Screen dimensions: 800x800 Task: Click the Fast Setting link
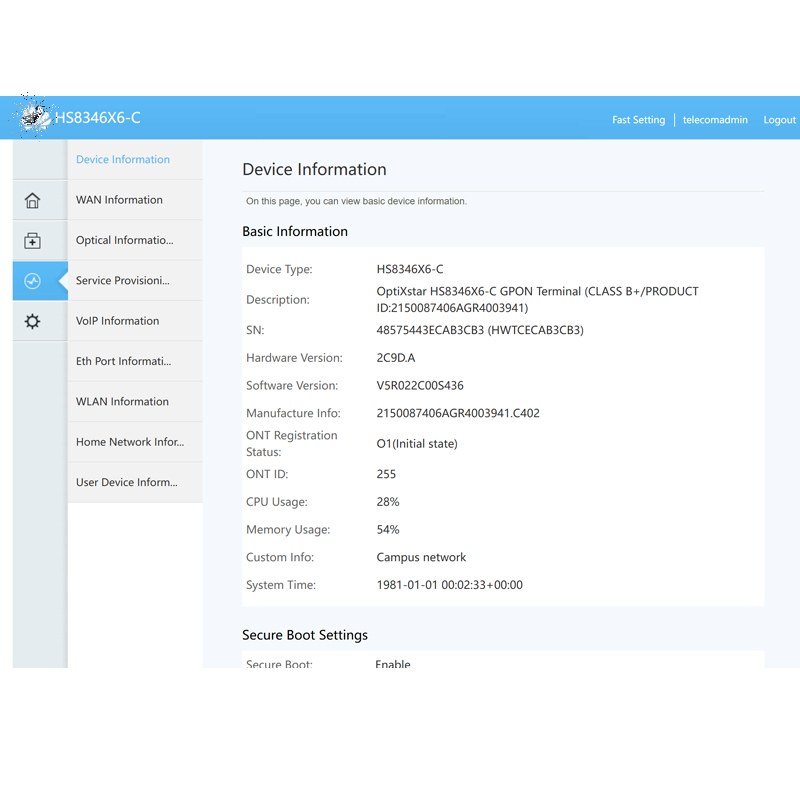click(x=638, y=120)
